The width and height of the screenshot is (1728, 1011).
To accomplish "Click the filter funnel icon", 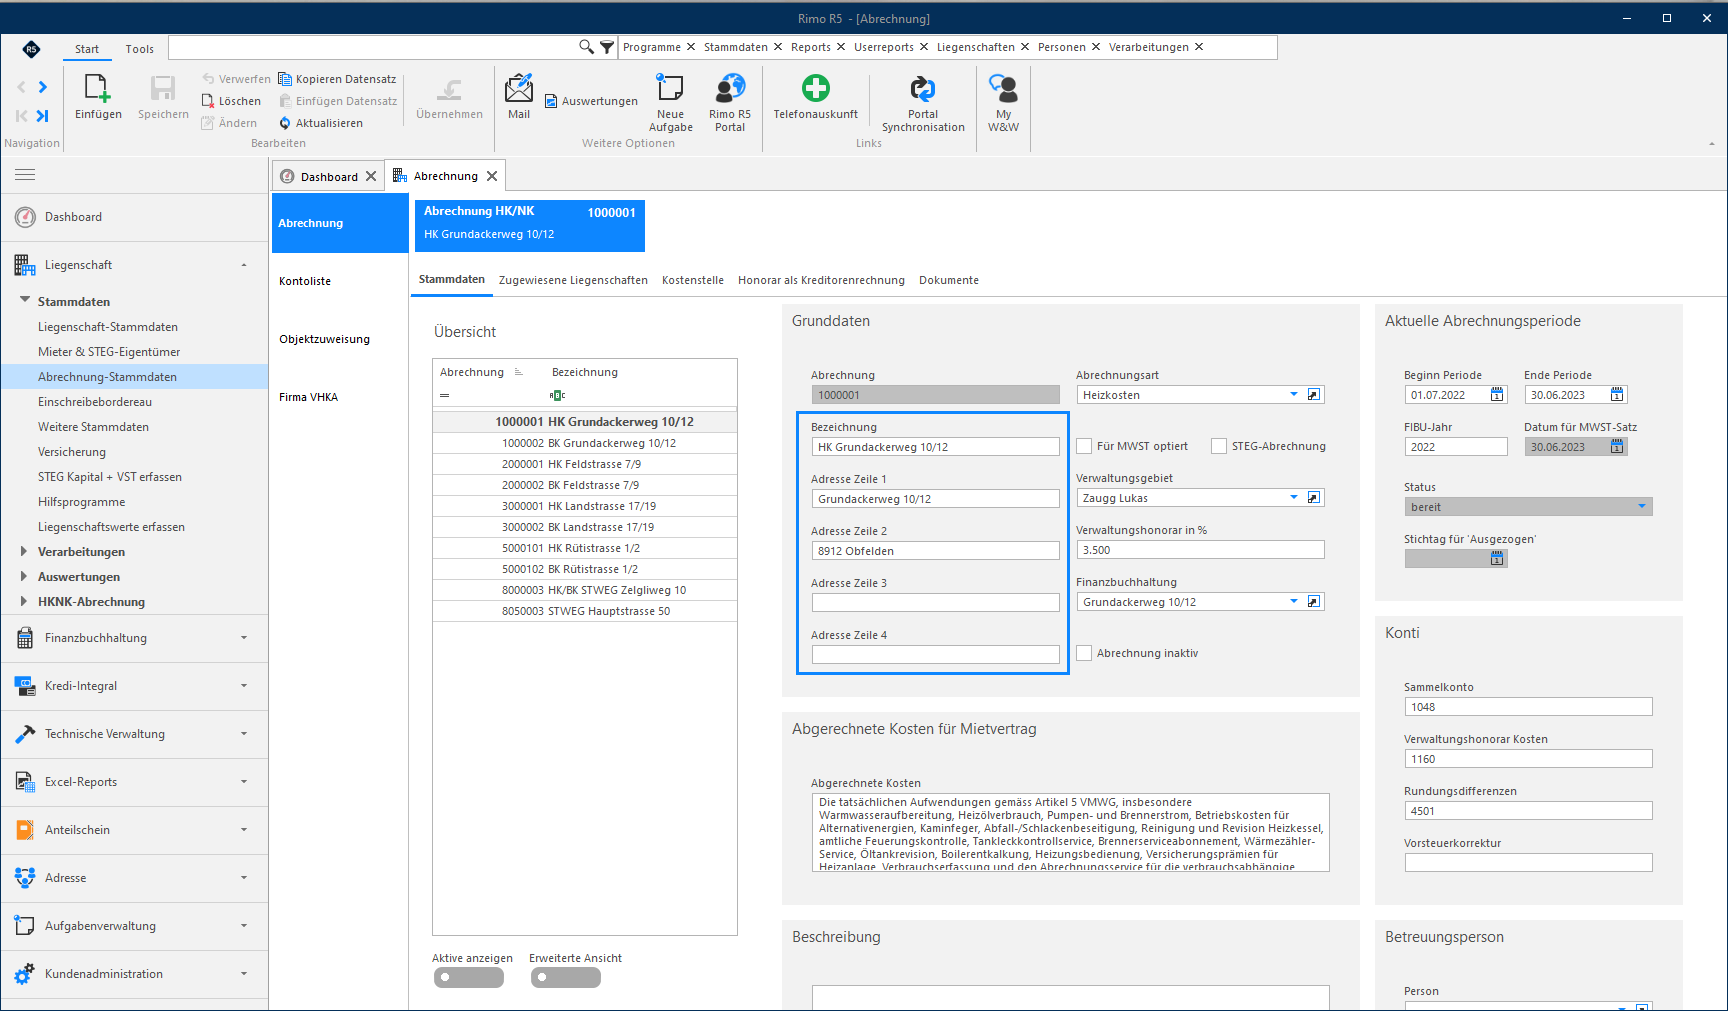I will 606,47.
